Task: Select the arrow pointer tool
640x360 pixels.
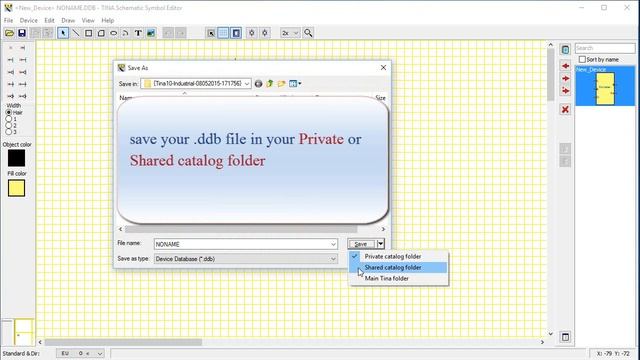Action: (x=63, y=33)
